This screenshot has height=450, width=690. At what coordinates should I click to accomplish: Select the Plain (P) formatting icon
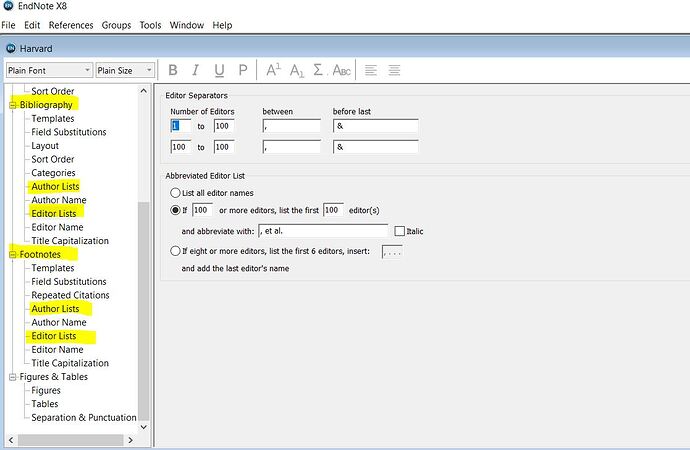click(242, 70)
